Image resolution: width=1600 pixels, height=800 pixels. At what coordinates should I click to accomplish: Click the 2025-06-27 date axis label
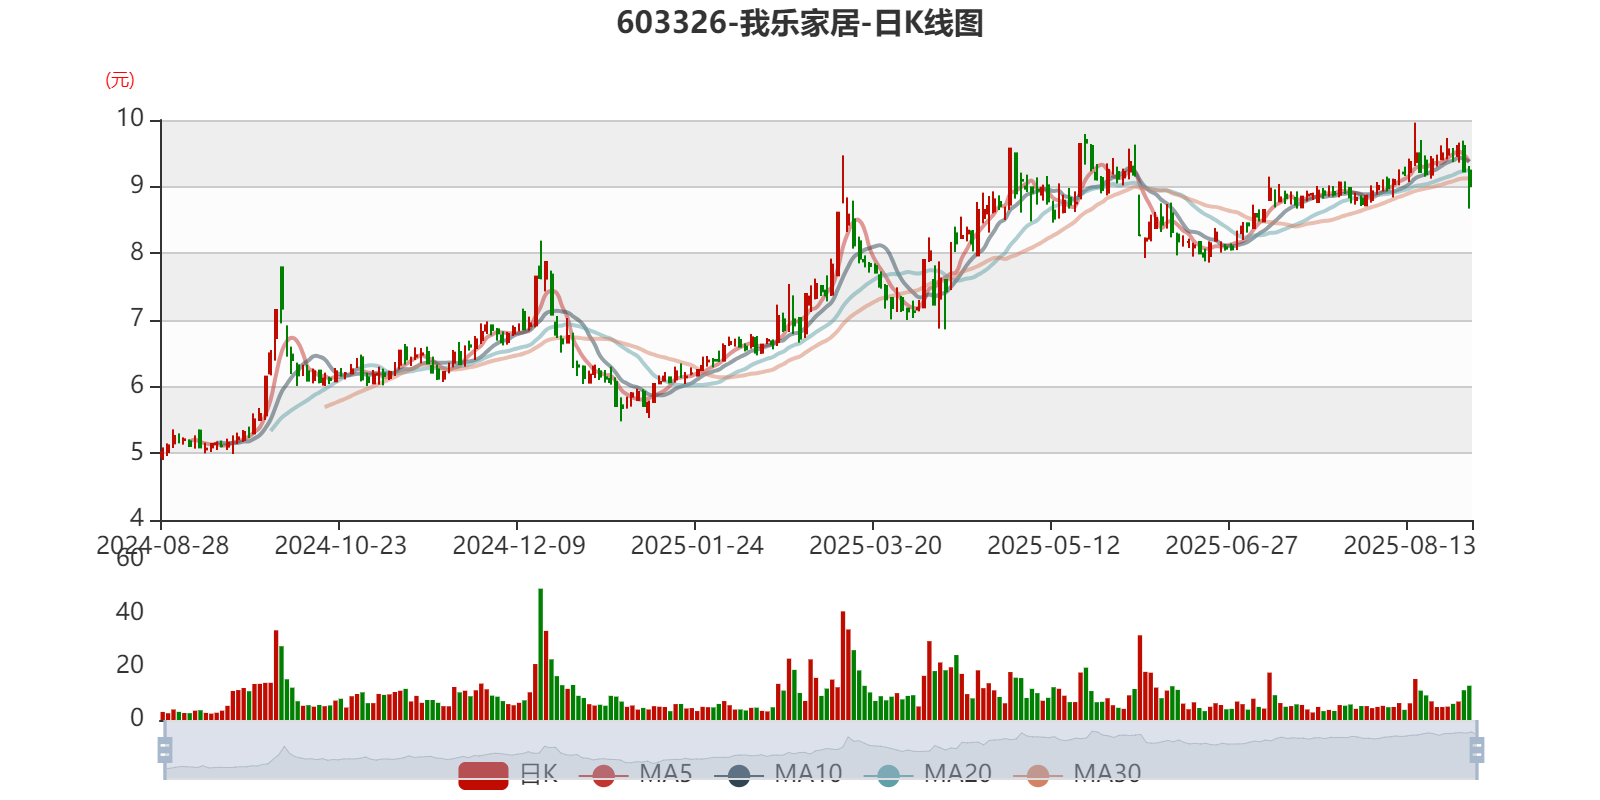click(x=1231, y=546)
